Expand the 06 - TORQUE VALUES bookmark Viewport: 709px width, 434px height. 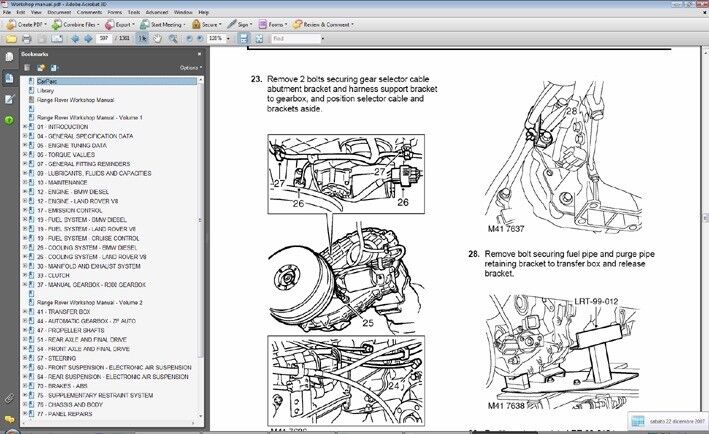click(x=25, y=155)
